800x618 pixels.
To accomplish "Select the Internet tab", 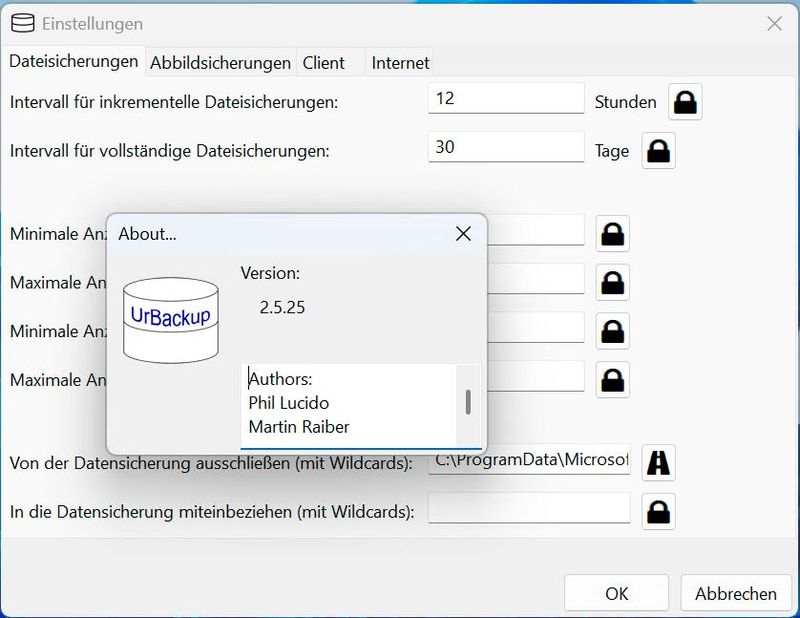I will [x=399, y=62].
